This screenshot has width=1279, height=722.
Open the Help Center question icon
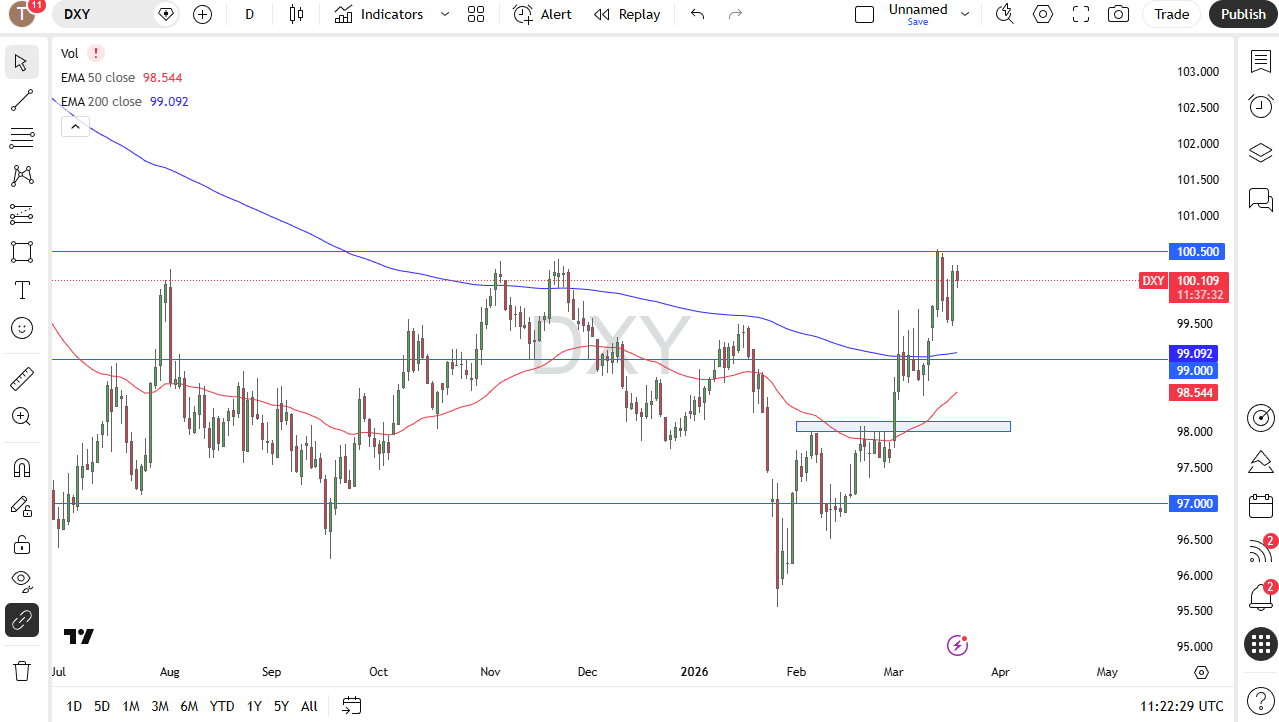[x=1260, y=701]
